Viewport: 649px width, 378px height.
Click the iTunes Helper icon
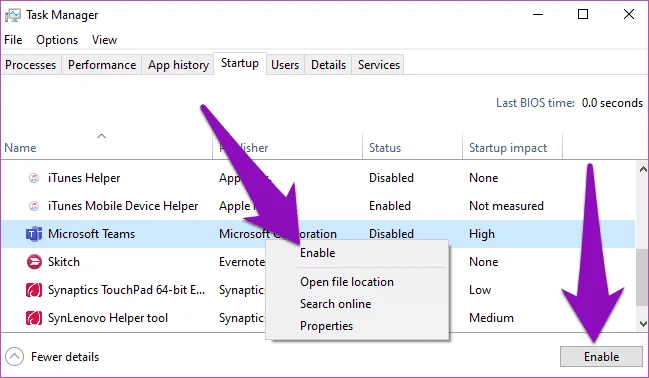pos(34,178)
